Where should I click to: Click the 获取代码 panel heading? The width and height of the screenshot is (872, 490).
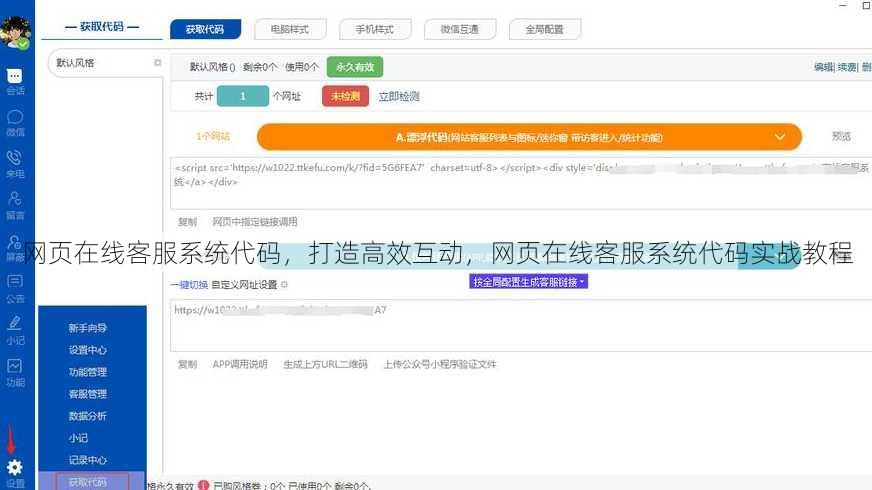102,27
